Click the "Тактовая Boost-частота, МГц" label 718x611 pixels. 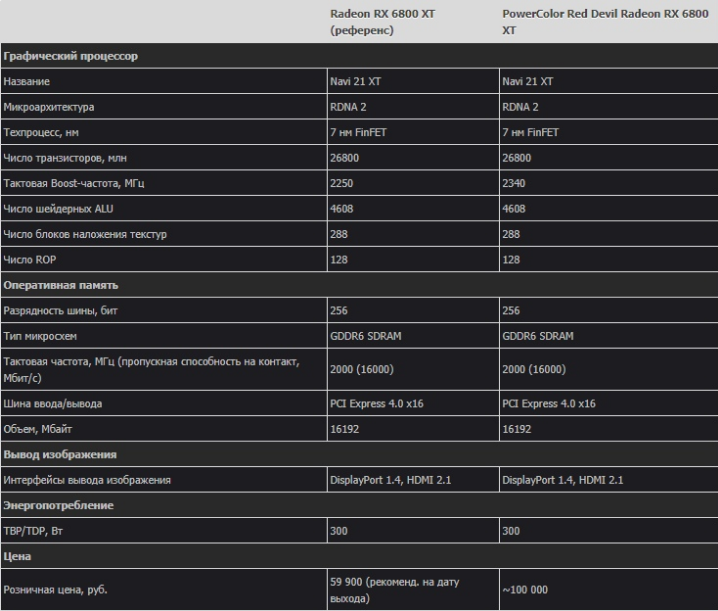[74, 183]
